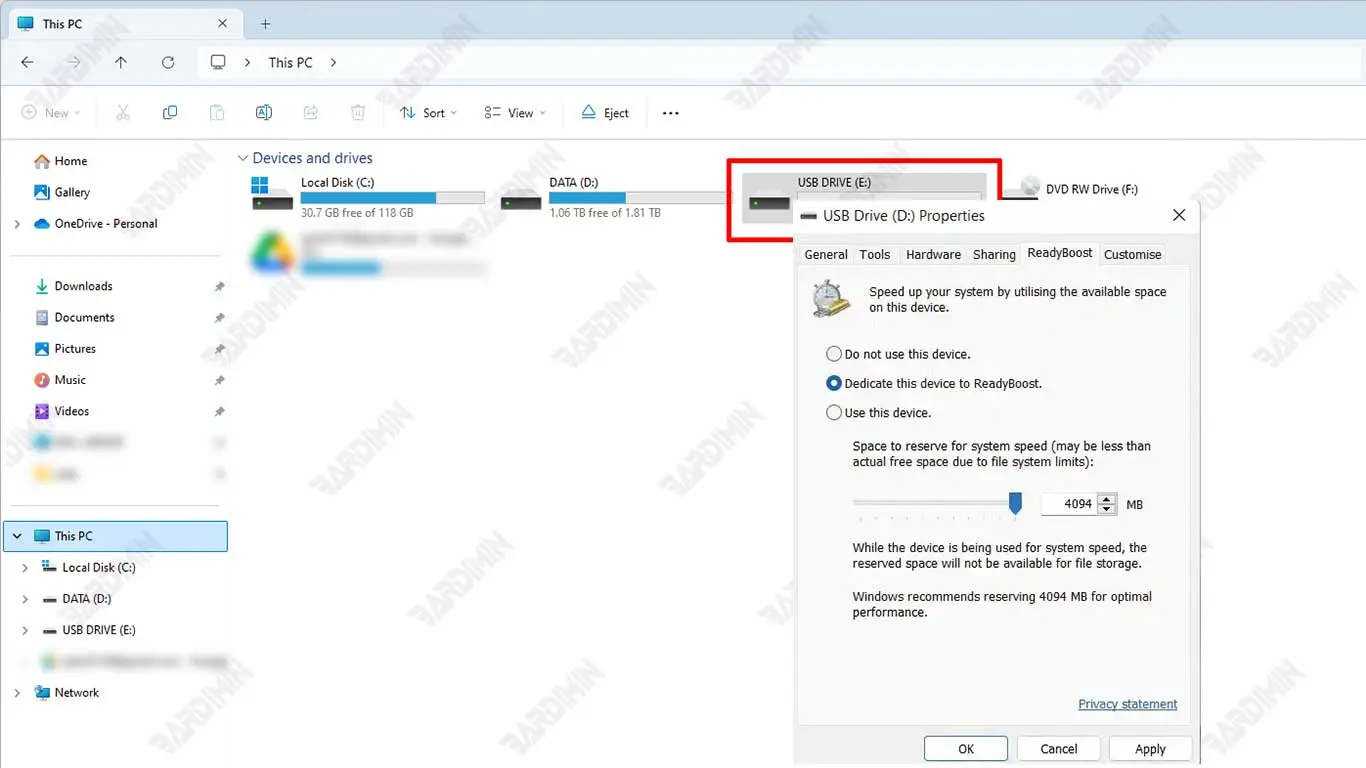The image size is (1366, 768).
Task: Click the Cut scissors icon in toolbar
Action: (123, 113)
